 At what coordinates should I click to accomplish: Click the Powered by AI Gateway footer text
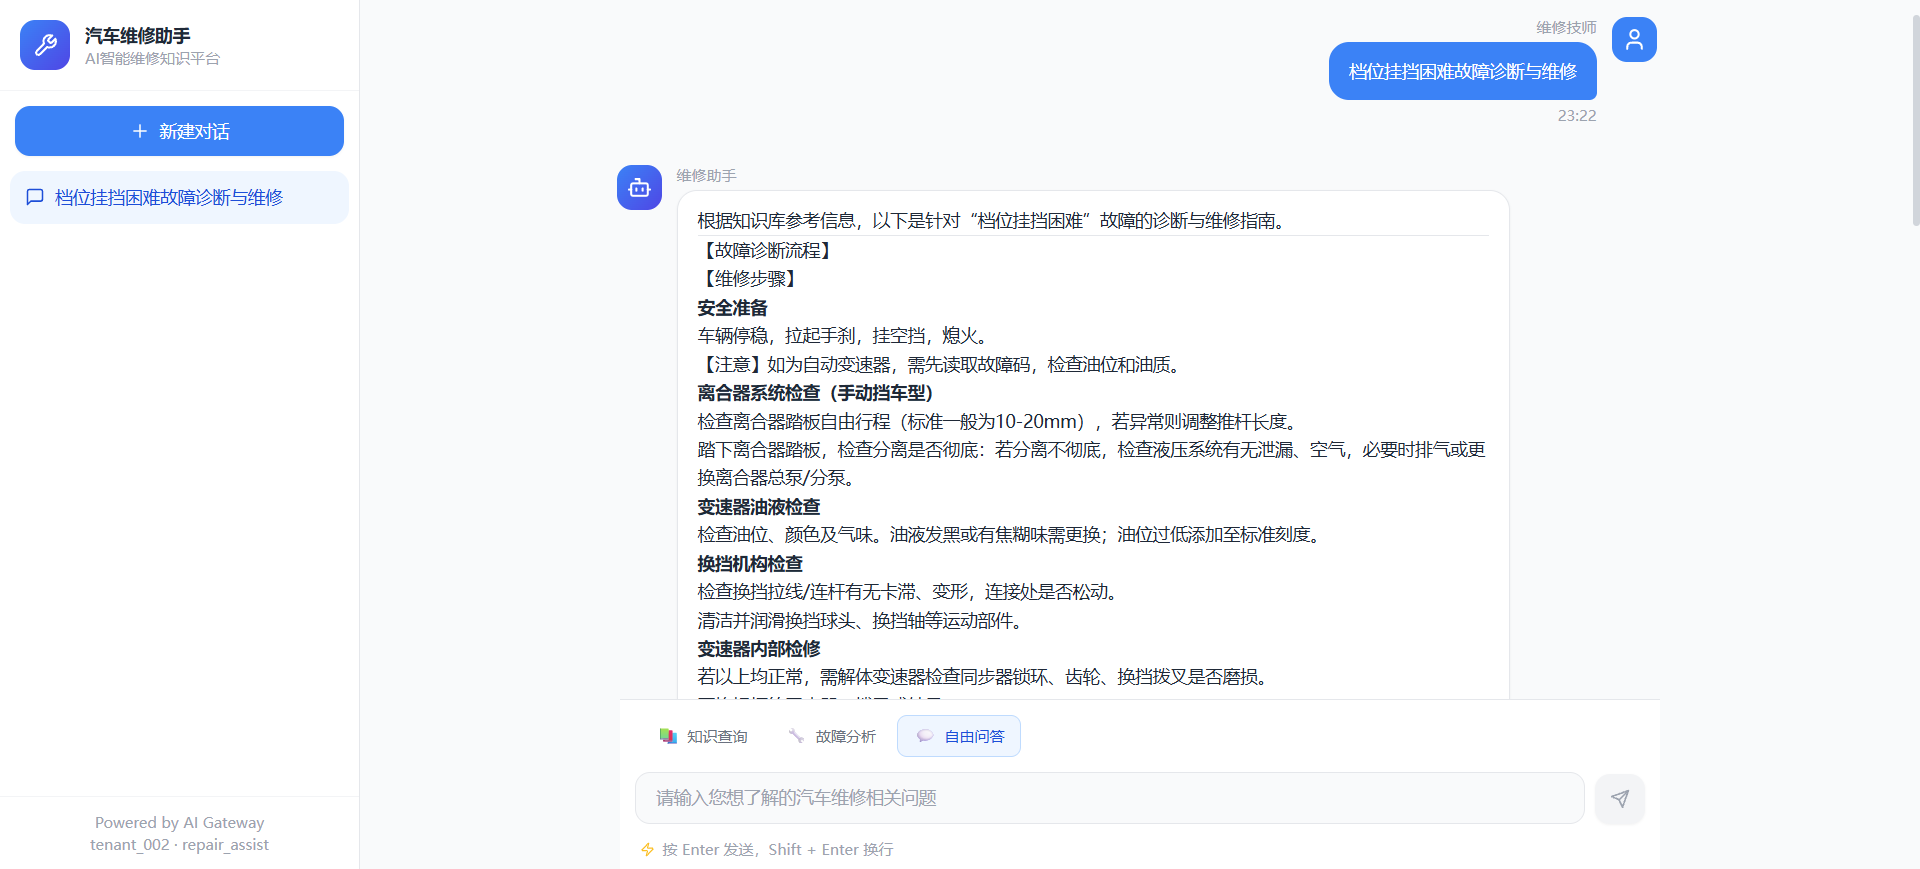pos(180,823)
